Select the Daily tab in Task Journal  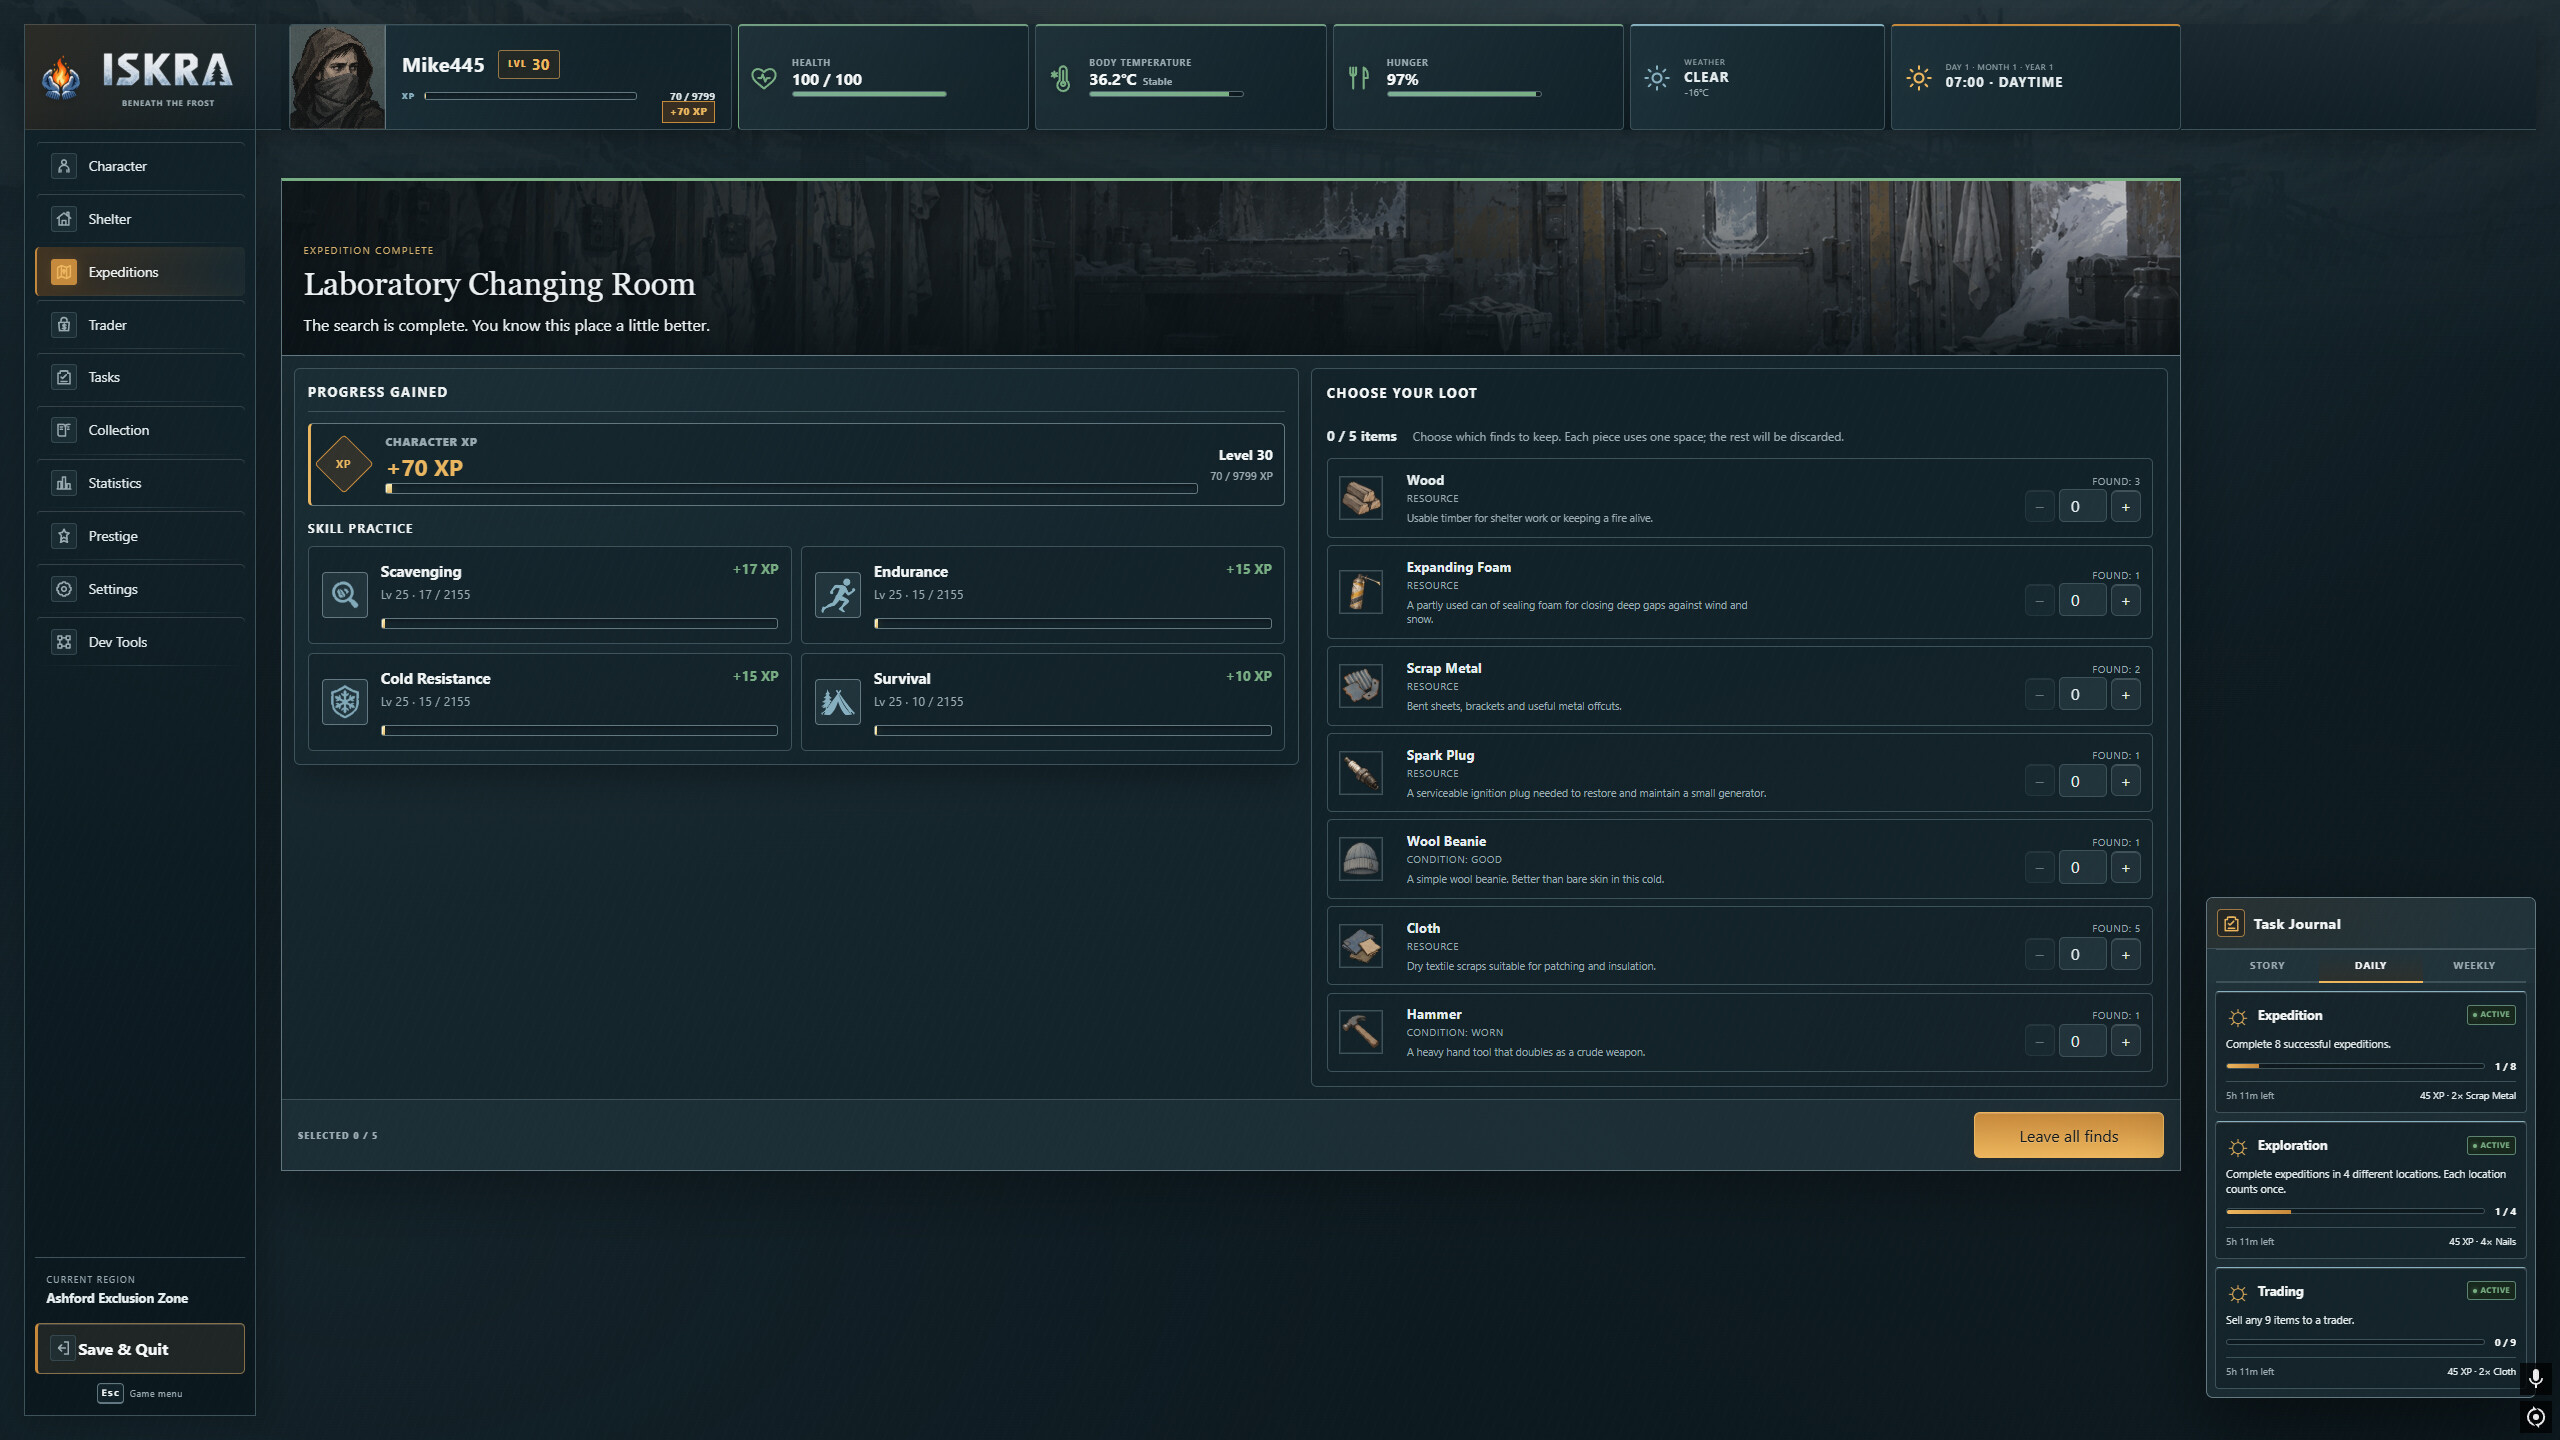tap(2370, 966)
